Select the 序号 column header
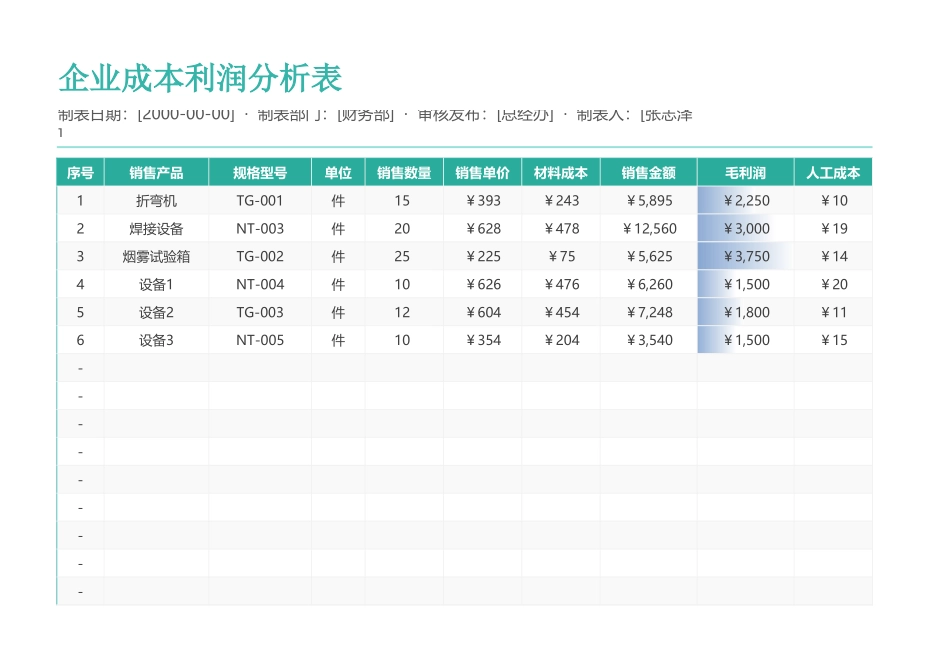 pos(80,172)
